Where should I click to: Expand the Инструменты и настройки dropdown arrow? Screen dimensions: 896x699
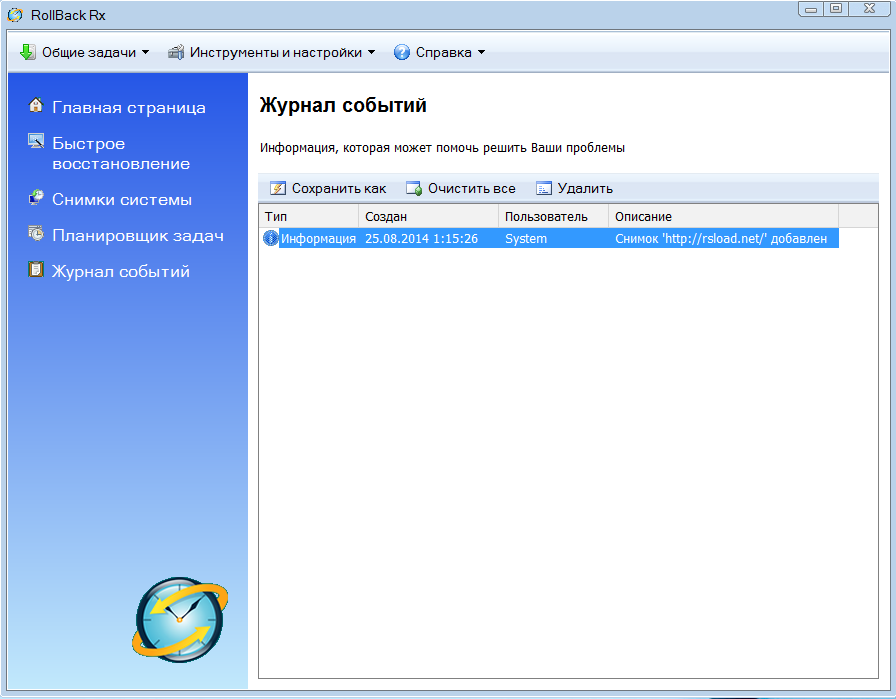[x=371, y=52]
